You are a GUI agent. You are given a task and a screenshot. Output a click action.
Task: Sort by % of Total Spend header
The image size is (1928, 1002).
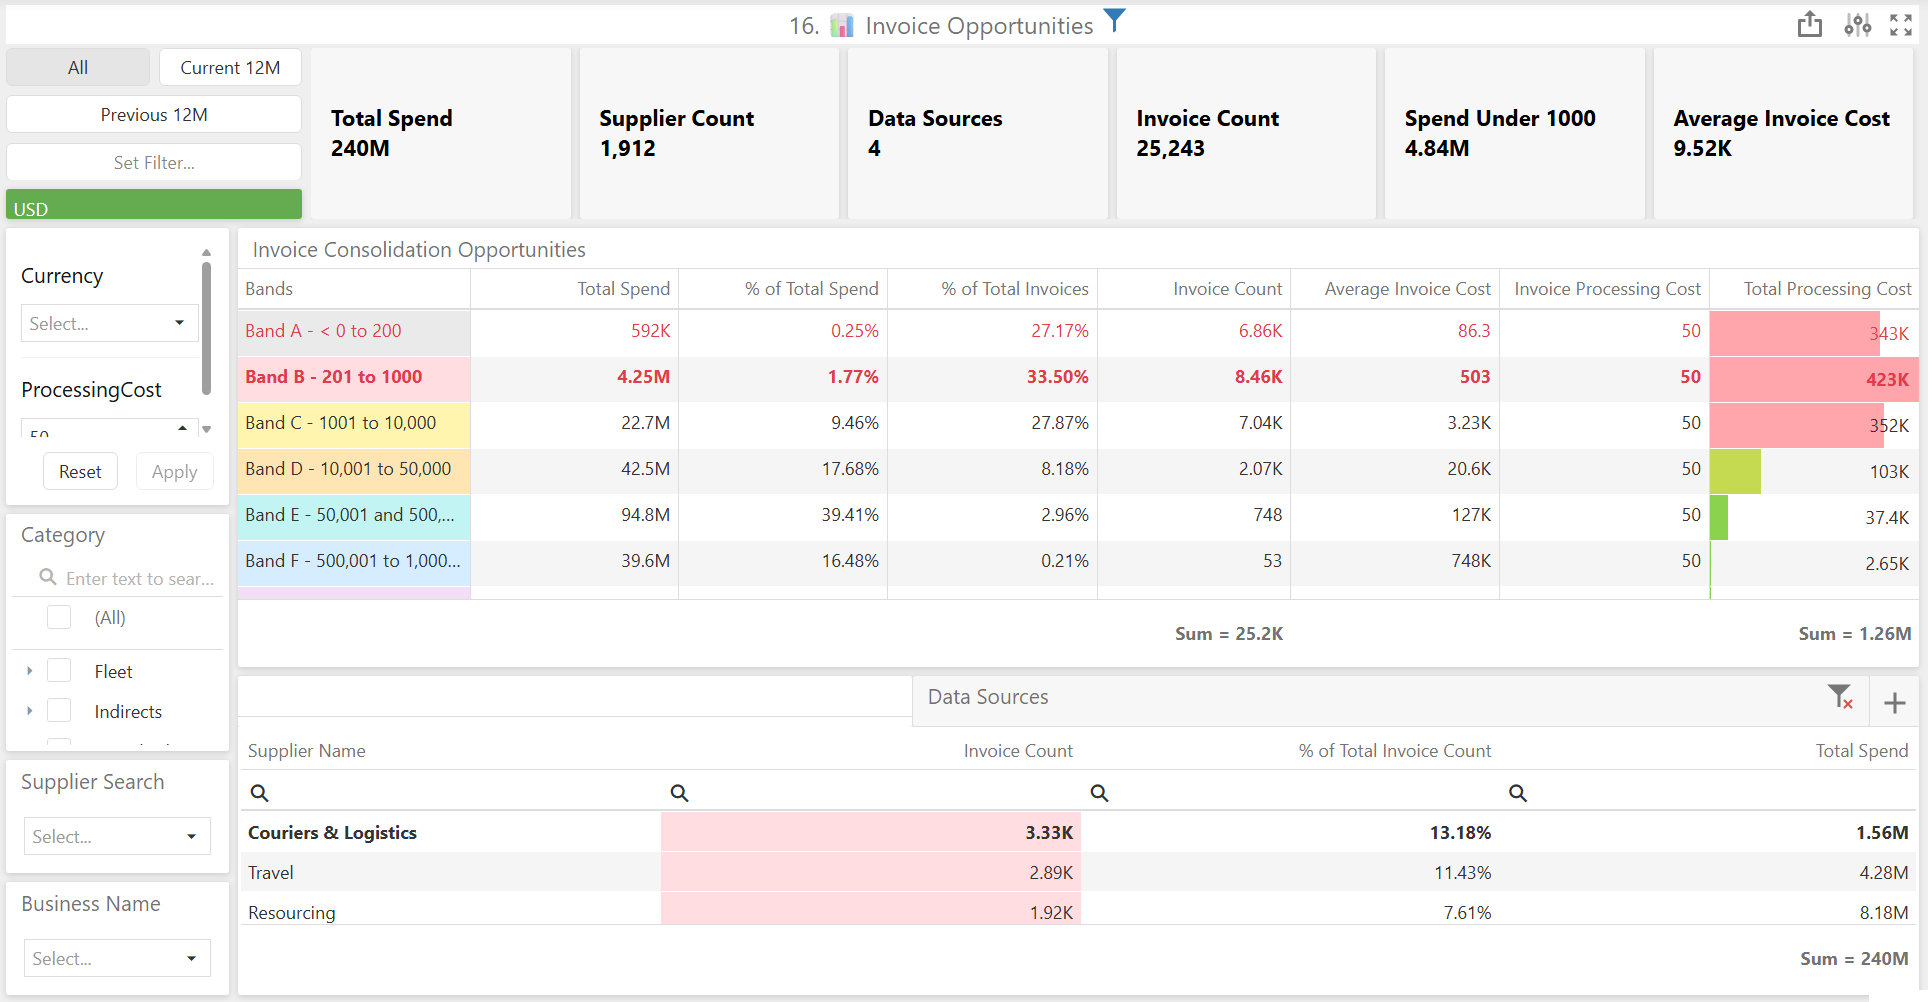point(783,289)
